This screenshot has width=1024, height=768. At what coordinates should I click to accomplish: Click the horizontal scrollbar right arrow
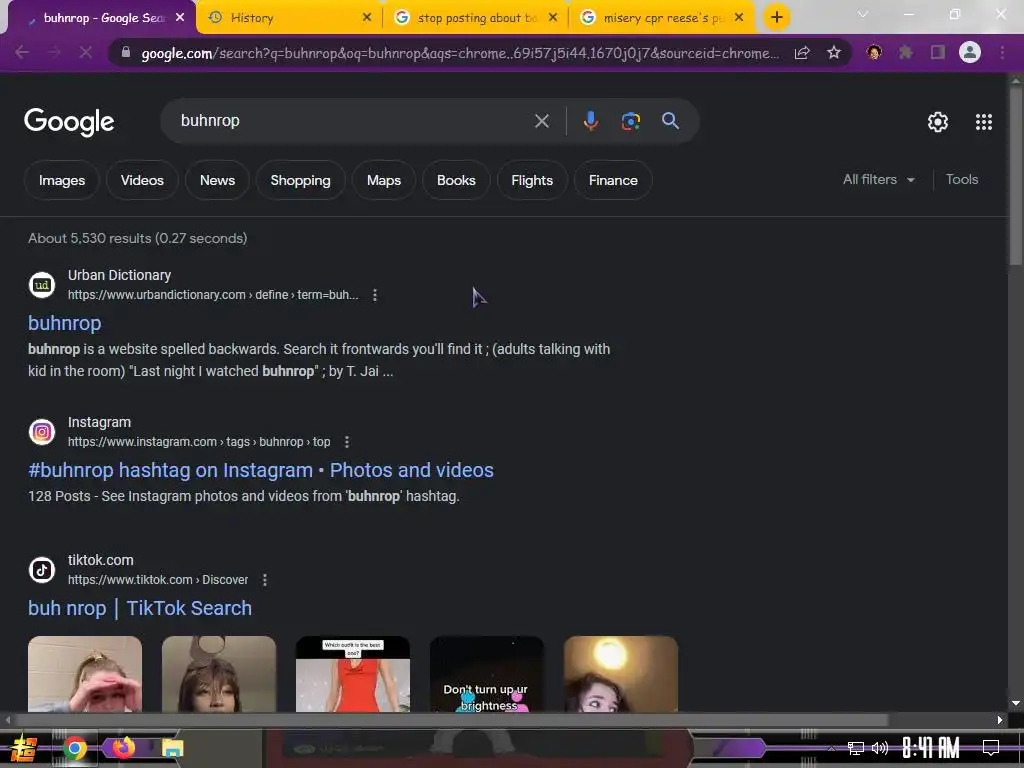pos(1000,720)
